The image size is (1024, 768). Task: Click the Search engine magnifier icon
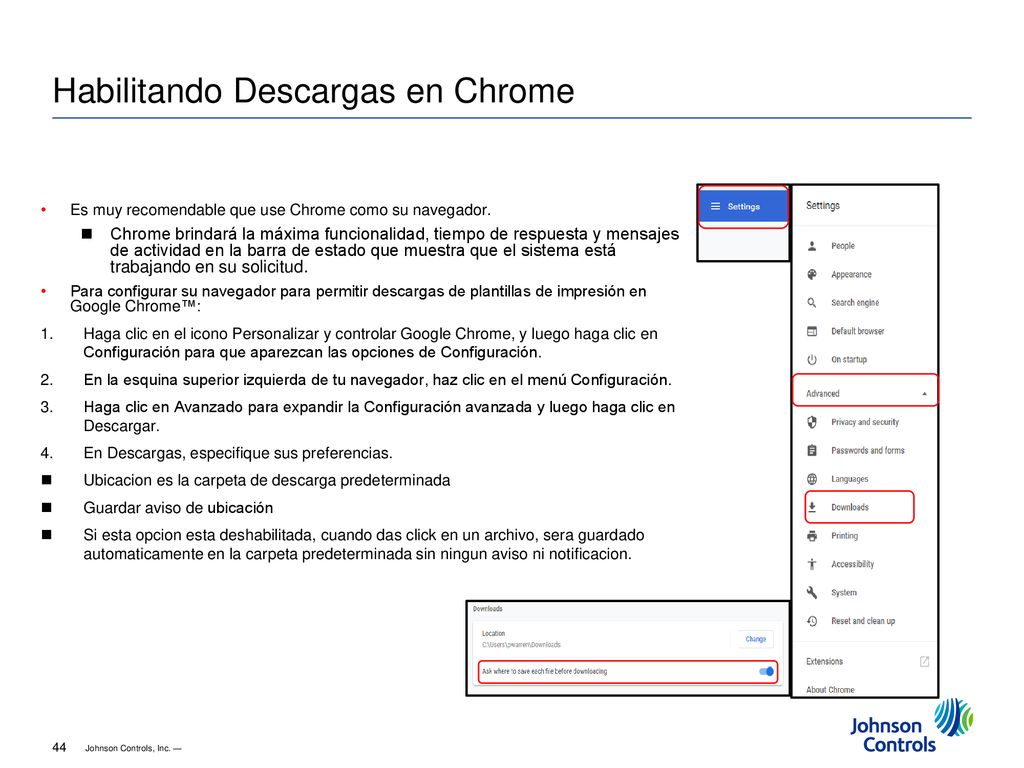tap(812, 303)
